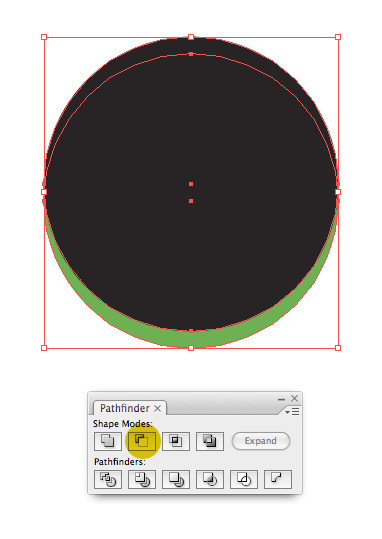Collapse the Pathfinder panel with the minimize dash
Screen dimensions: 382x539
tap(281, 399)
